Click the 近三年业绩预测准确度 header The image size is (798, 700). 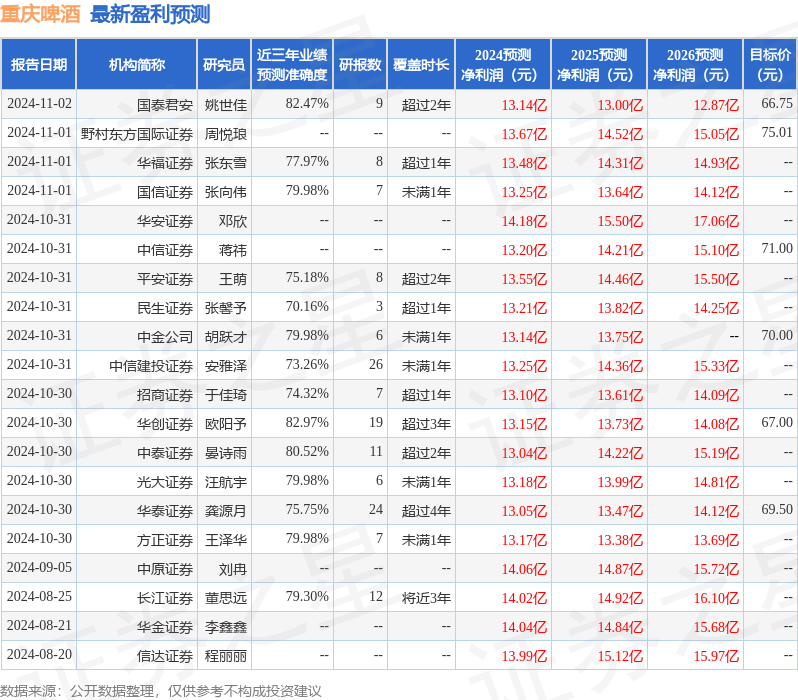point(292,65)
